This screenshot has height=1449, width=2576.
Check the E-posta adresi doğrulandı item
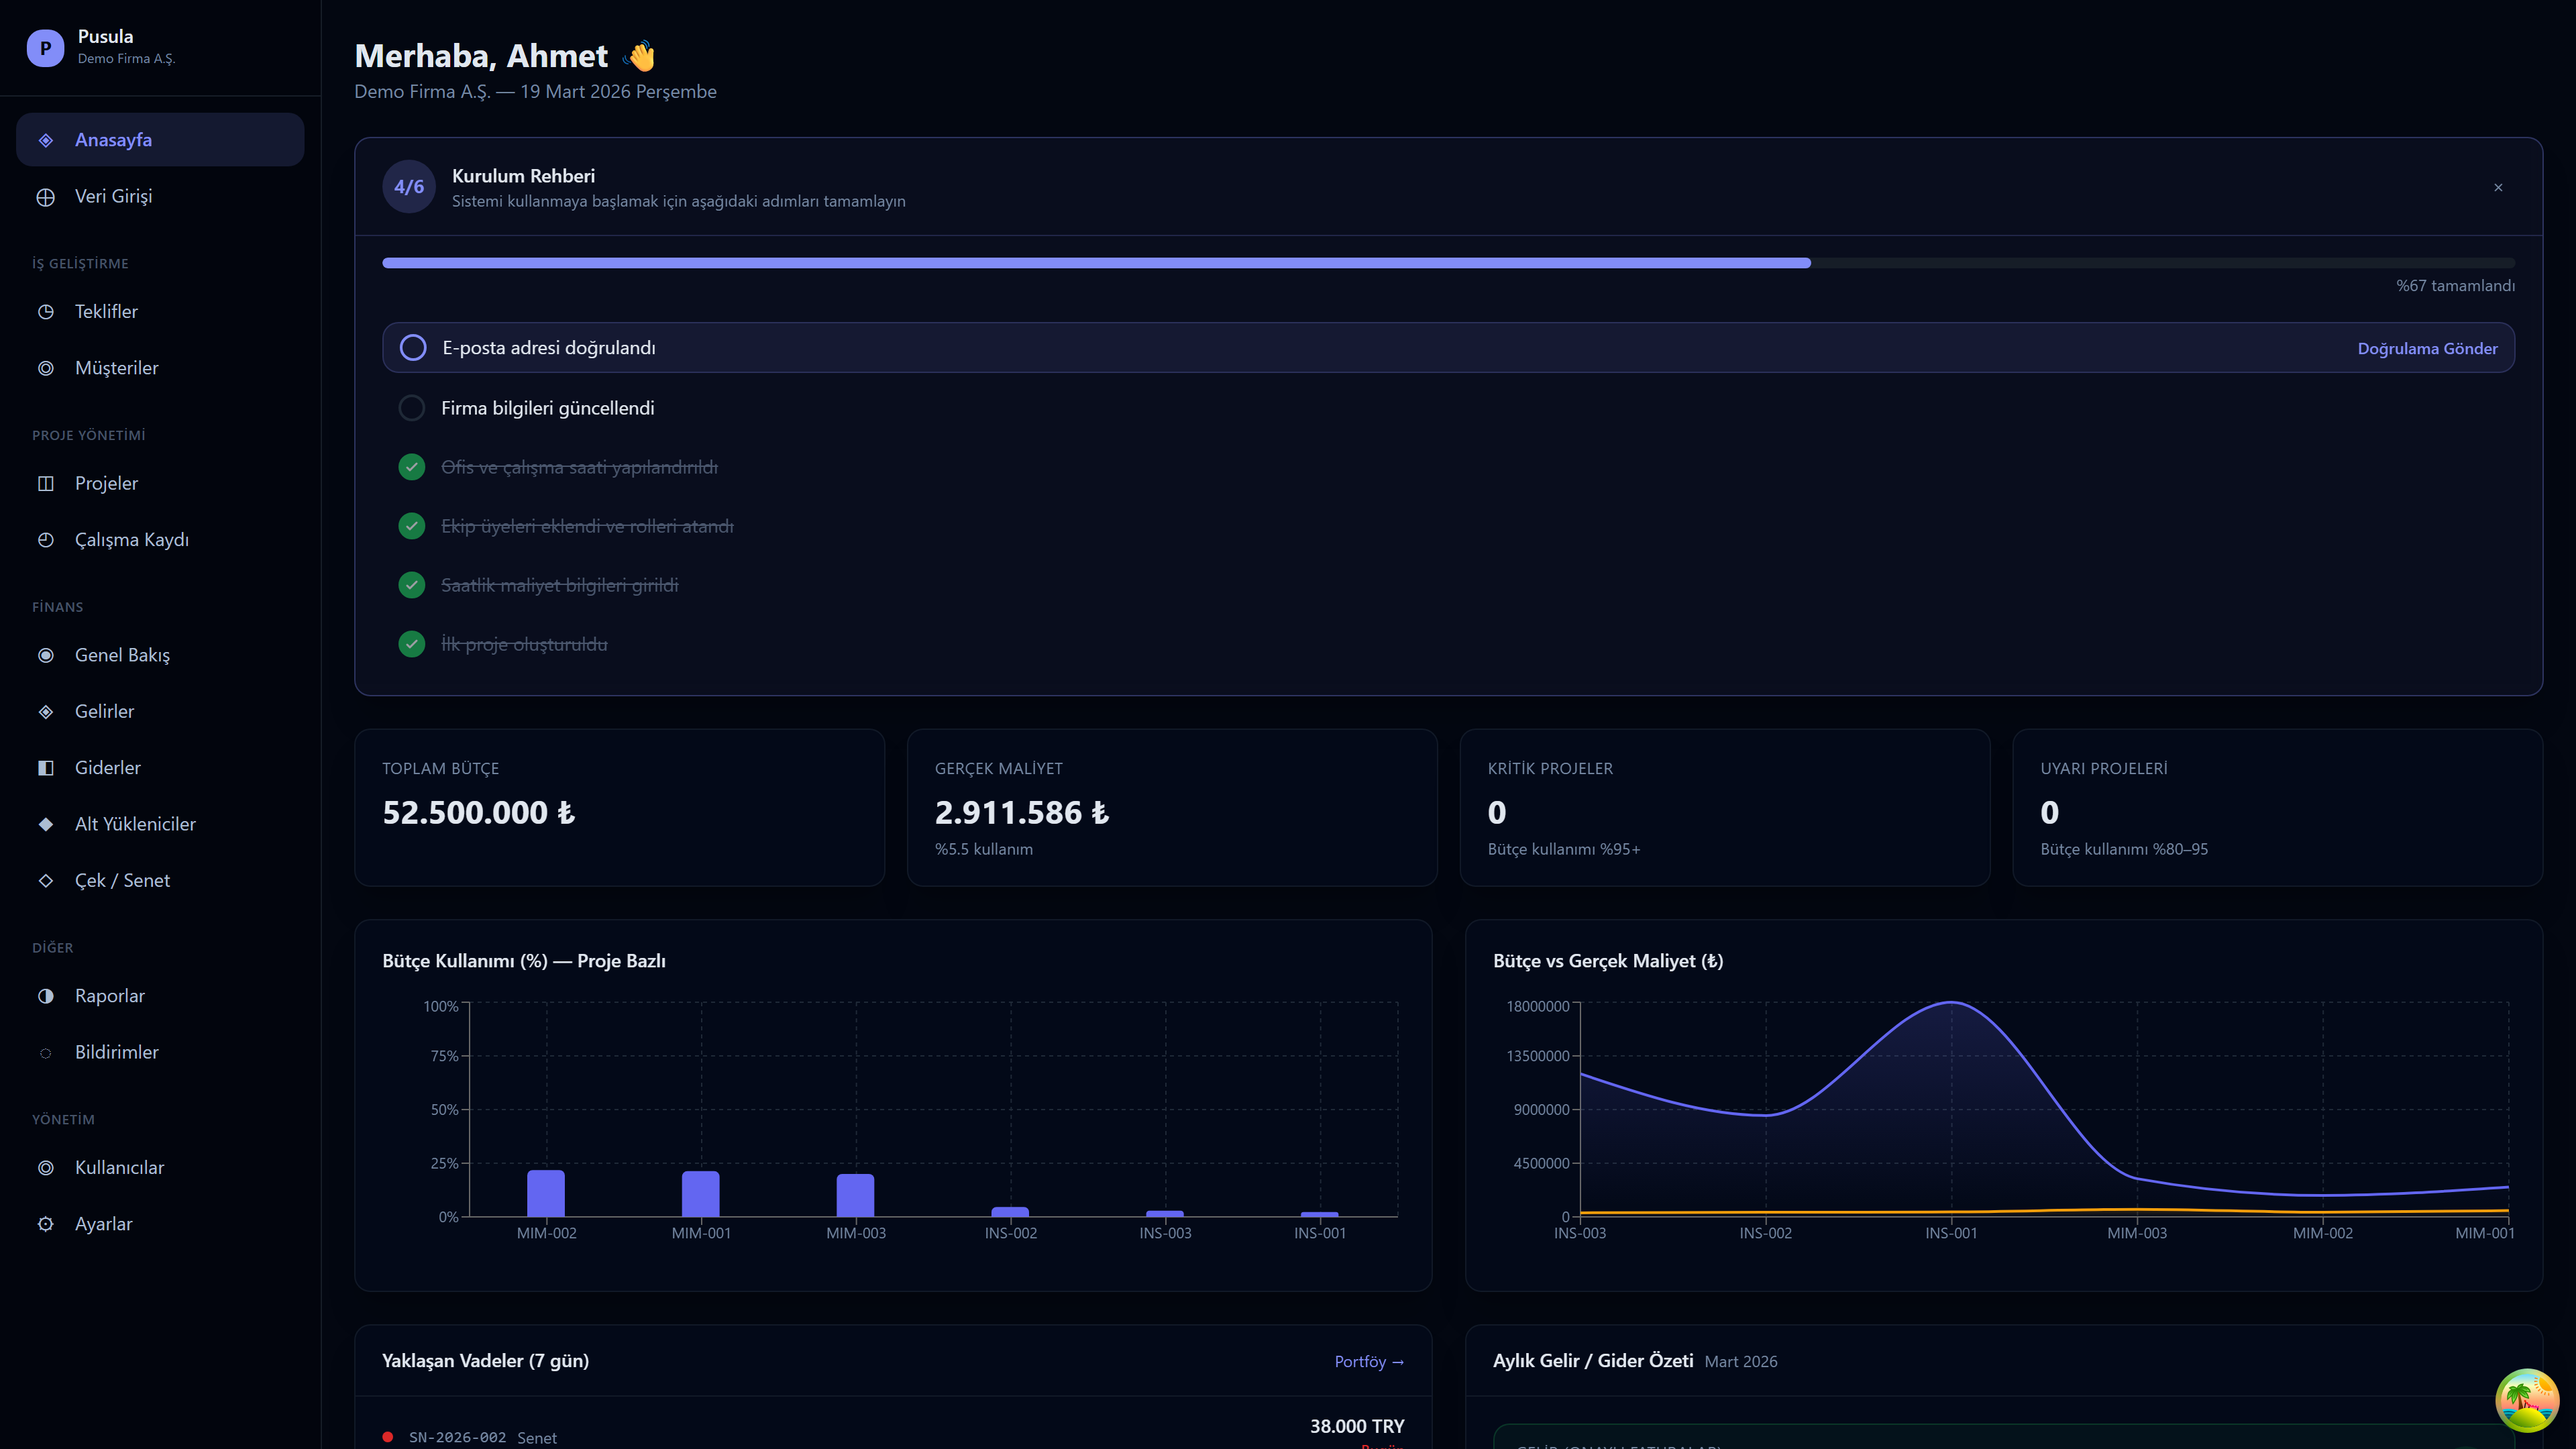coord(412,347)
